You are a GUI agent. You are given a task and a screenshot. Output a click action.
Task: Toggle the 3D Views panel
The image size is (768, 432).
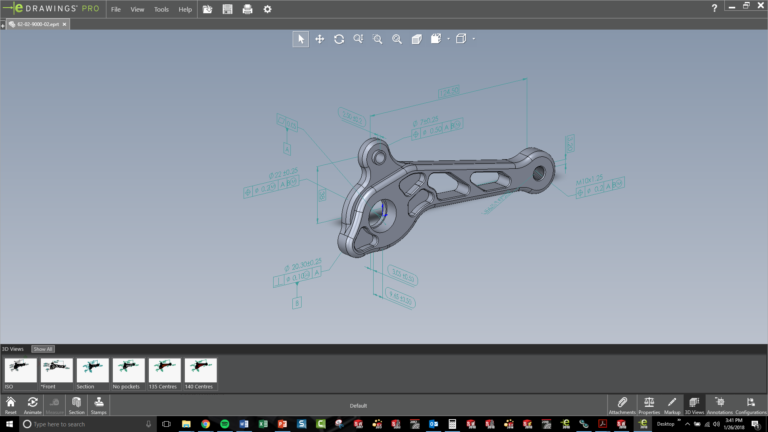click(694, 403)
